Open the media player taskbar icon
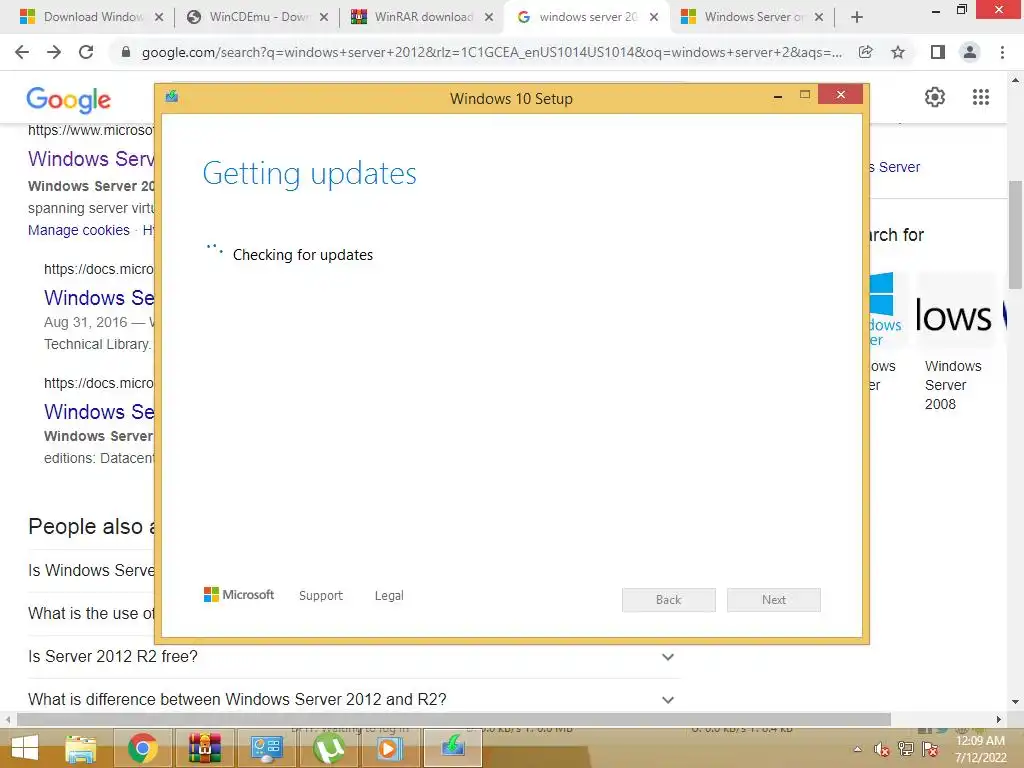The width and height of the screenshot is (1024, 768). pos(389,748)
